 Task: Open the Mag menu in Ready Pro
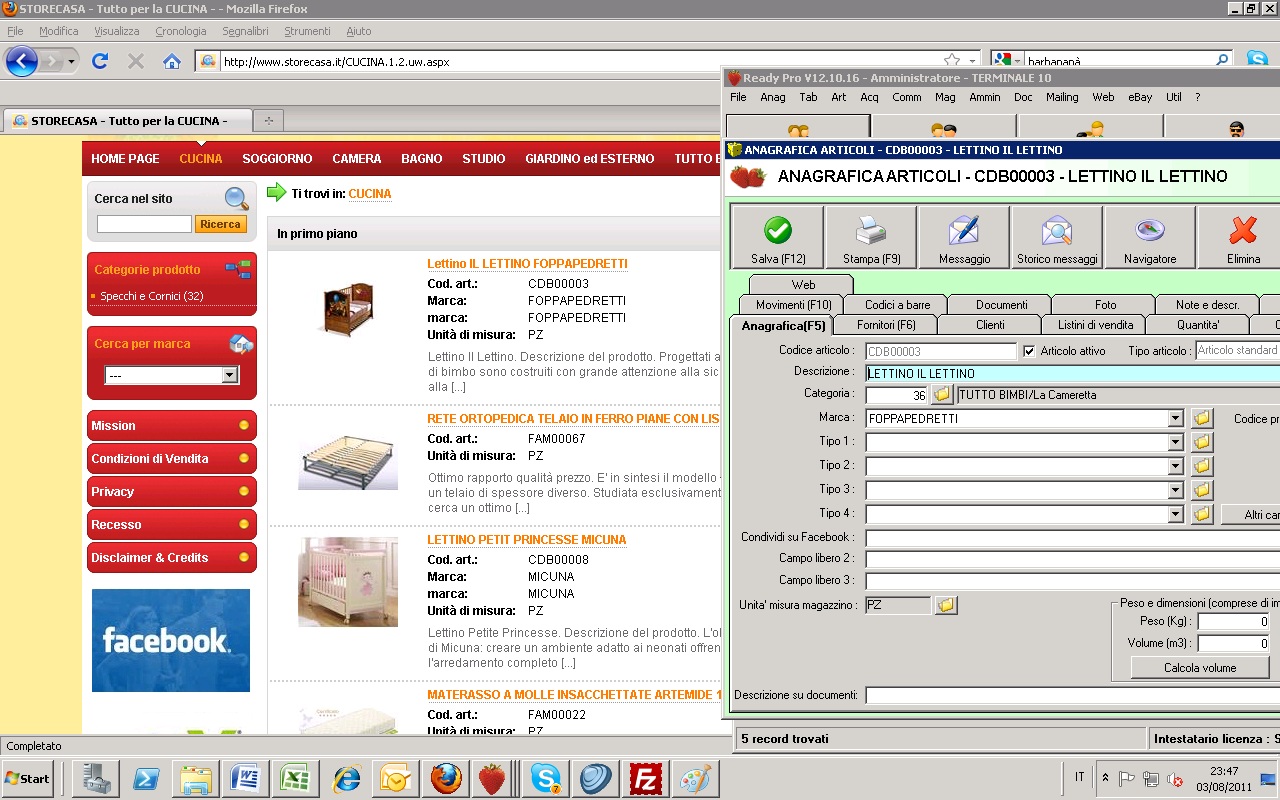tap(945, 97)
